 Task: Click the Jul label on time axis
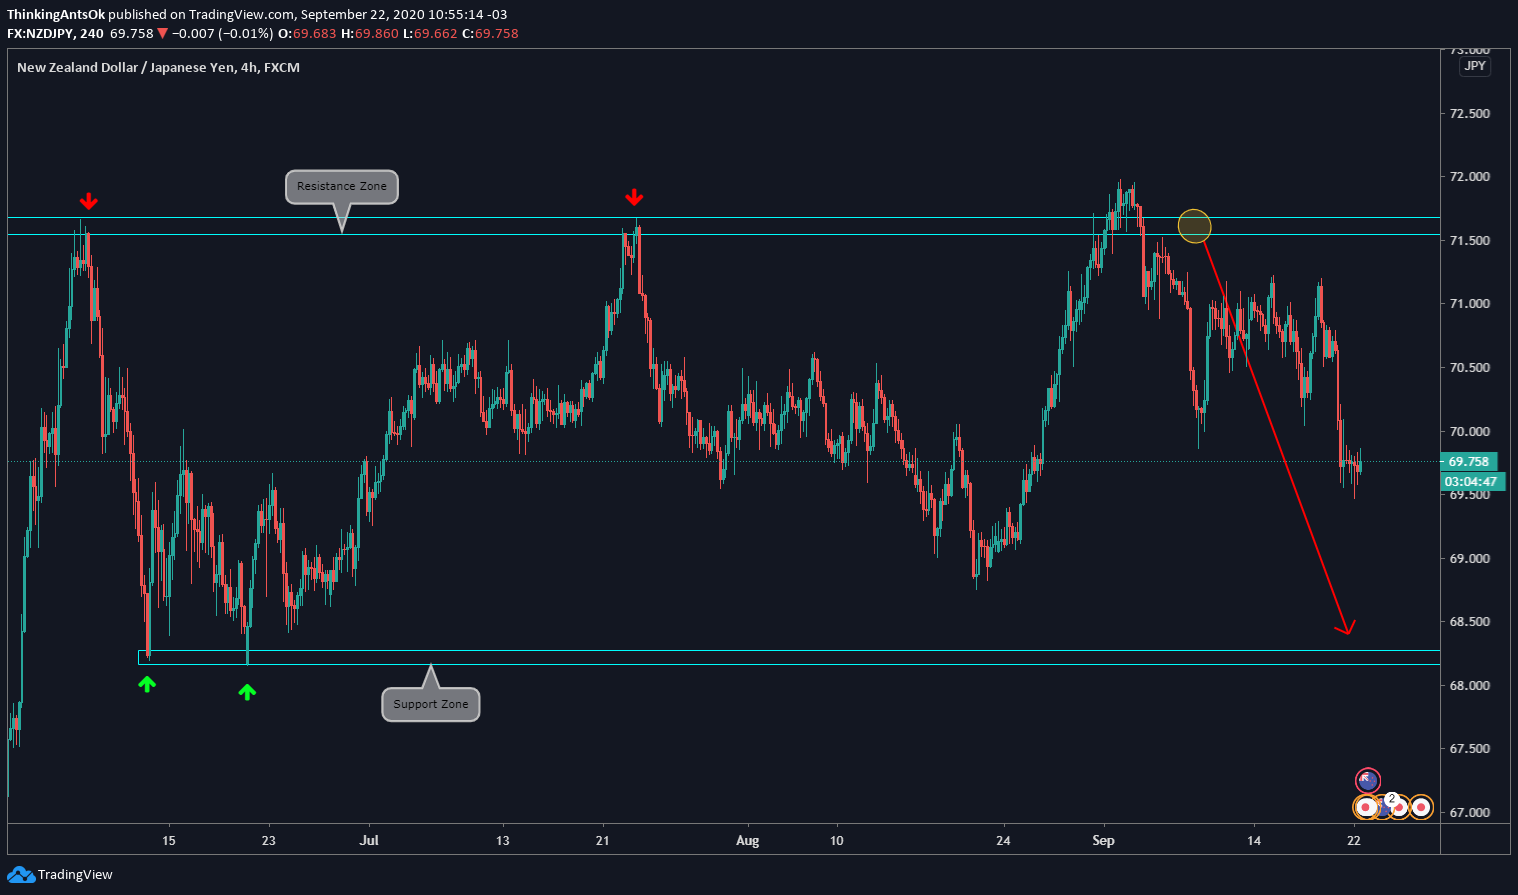click(x=369, y=841)
